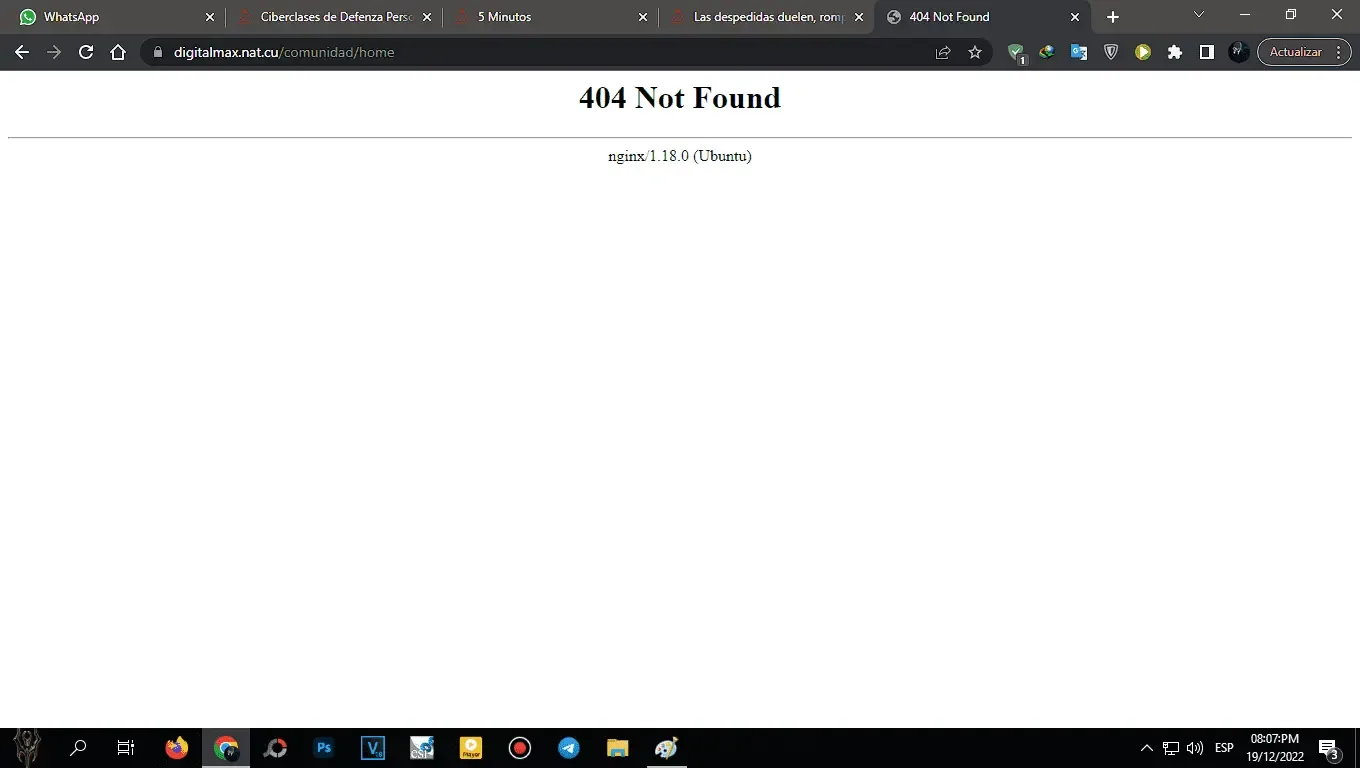Open the yellow play button extension
The image size is (1360, 768).
[1143, 52]
